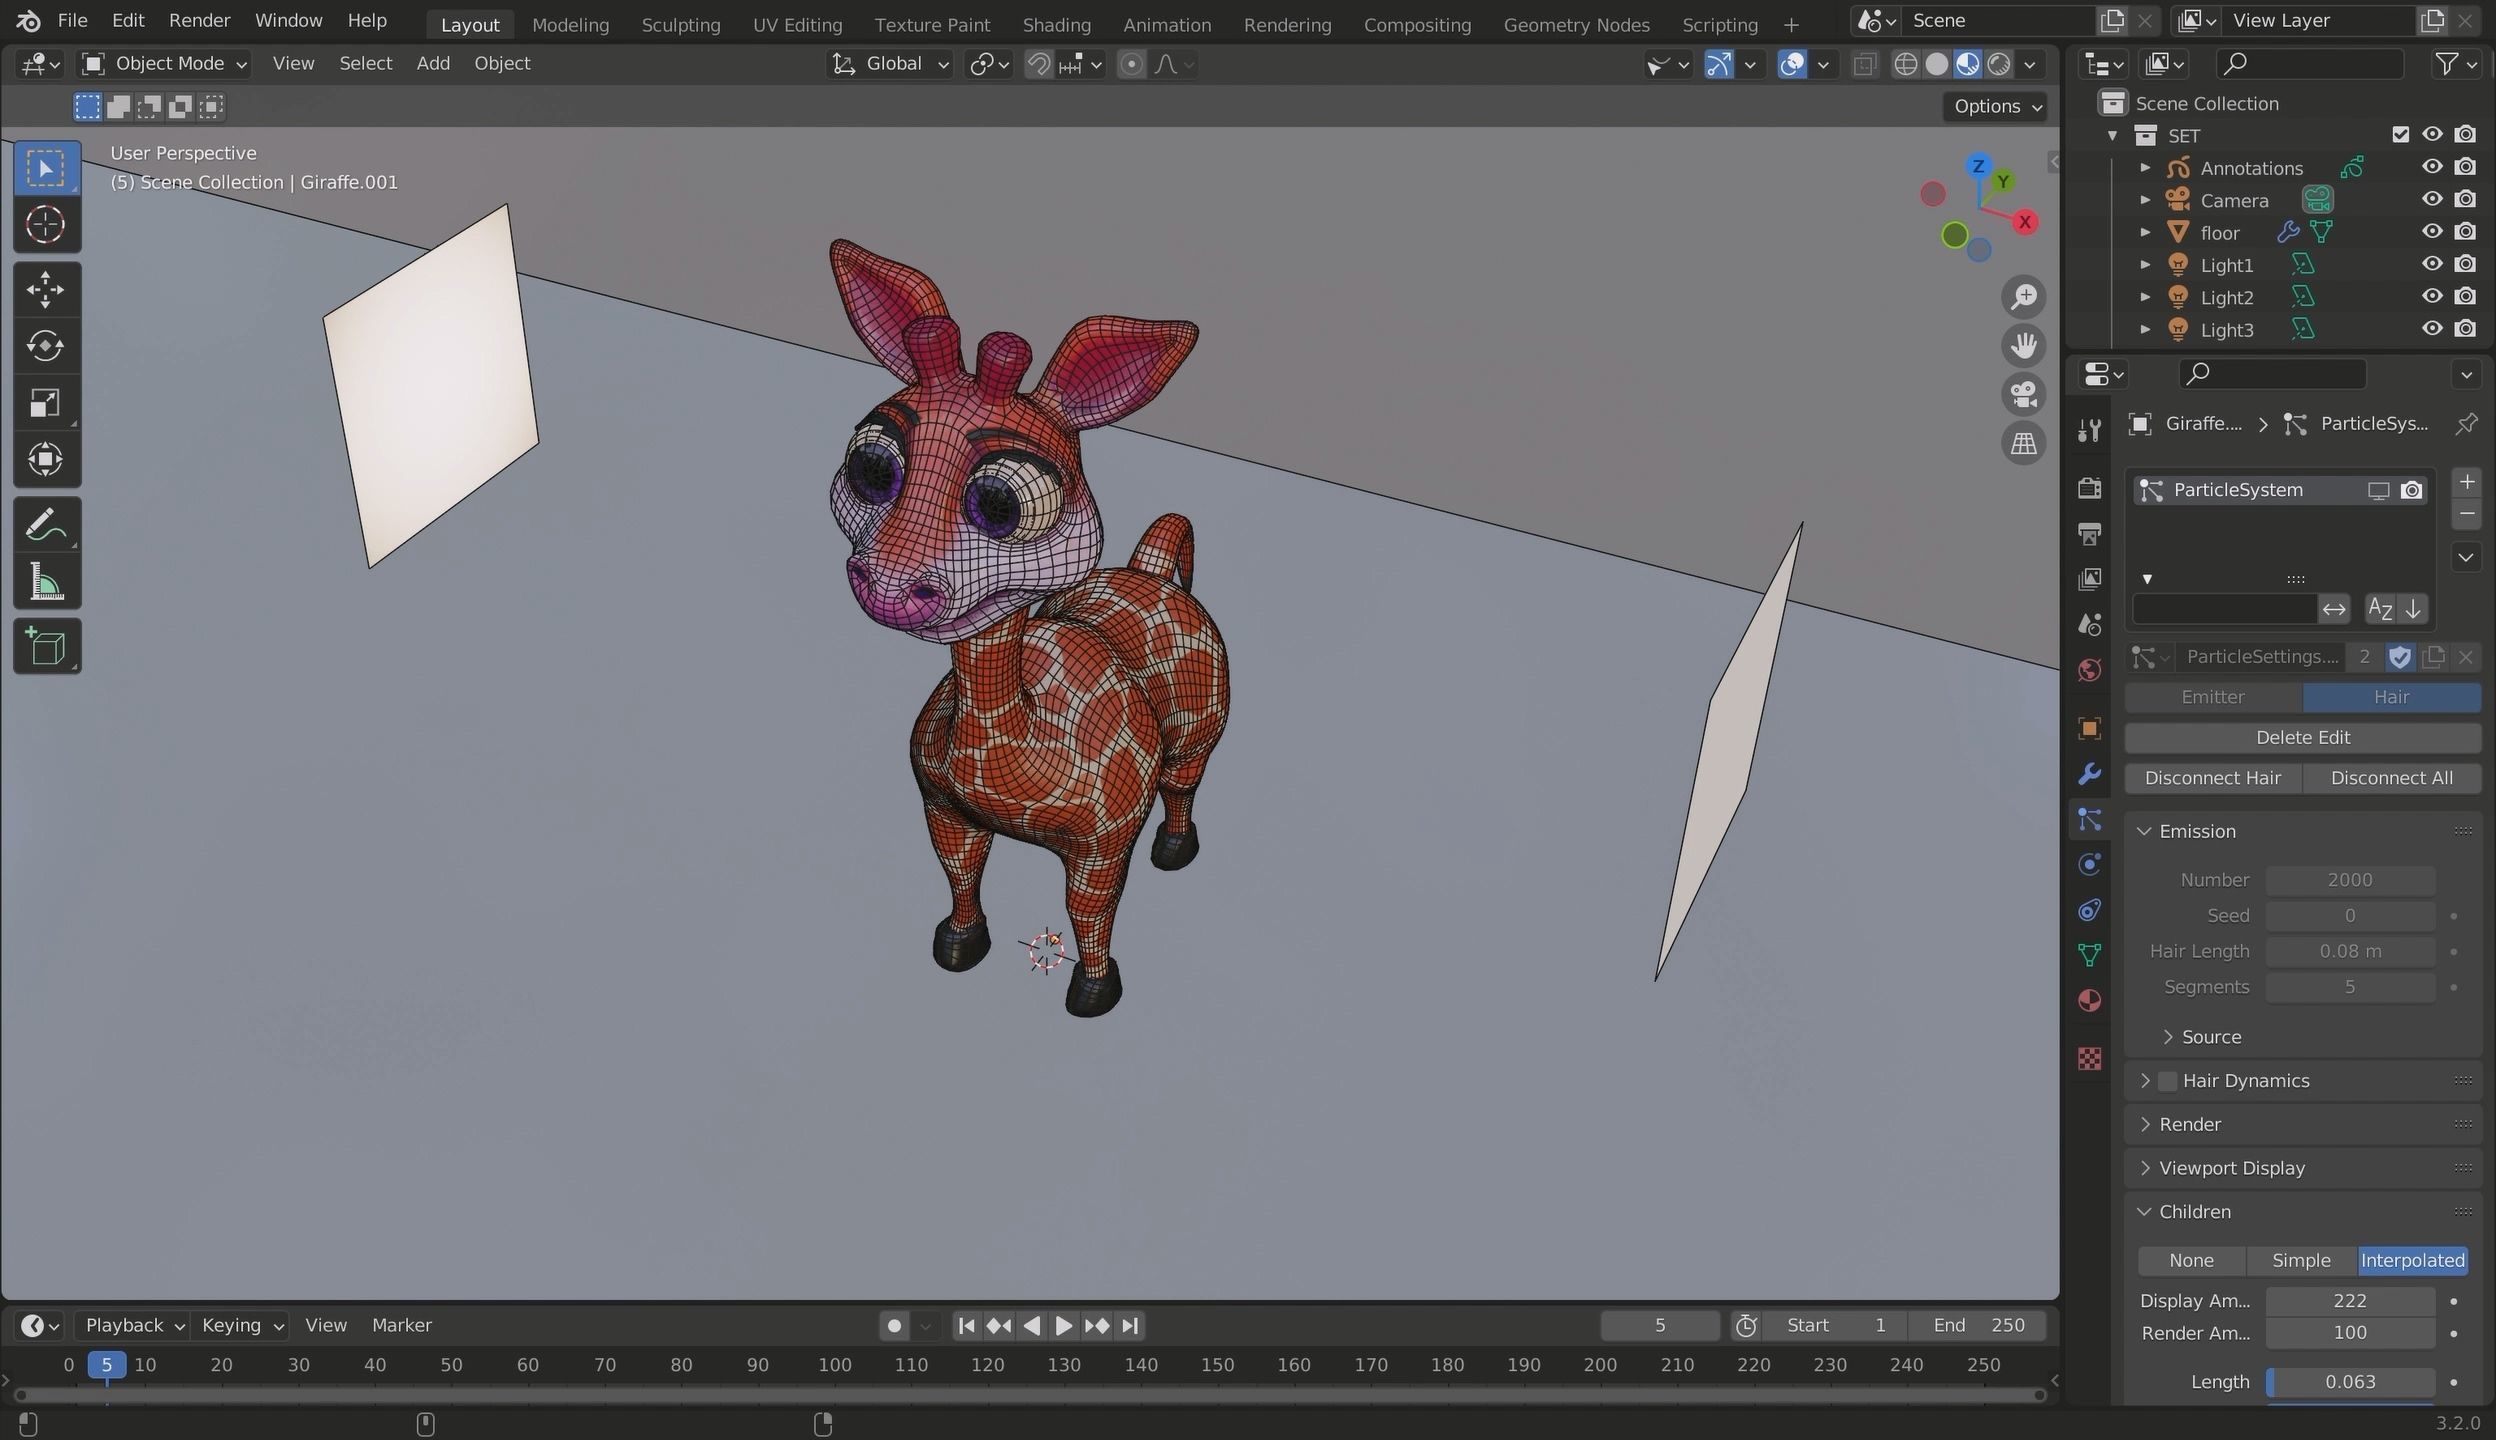Open the Texture properties tab
This screenshot has width=2496, height=1440.
[x=2089, y=1058]
